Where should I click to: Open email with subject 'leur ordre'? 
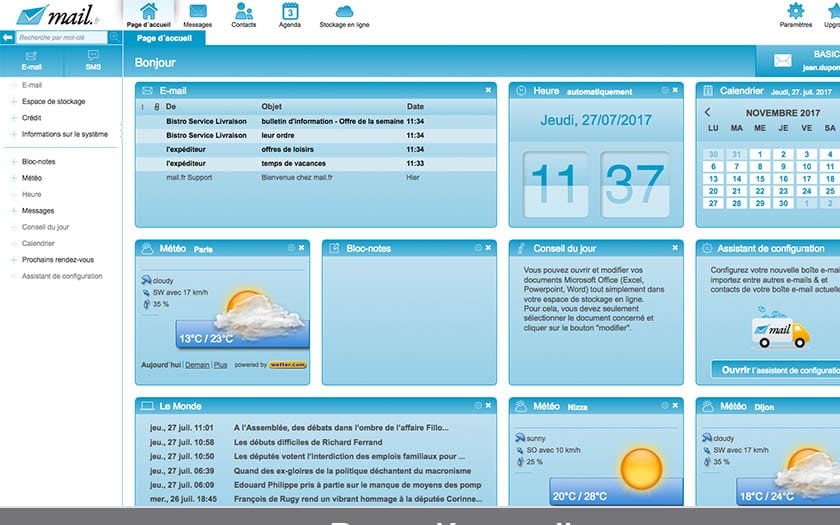pos(316,136)
